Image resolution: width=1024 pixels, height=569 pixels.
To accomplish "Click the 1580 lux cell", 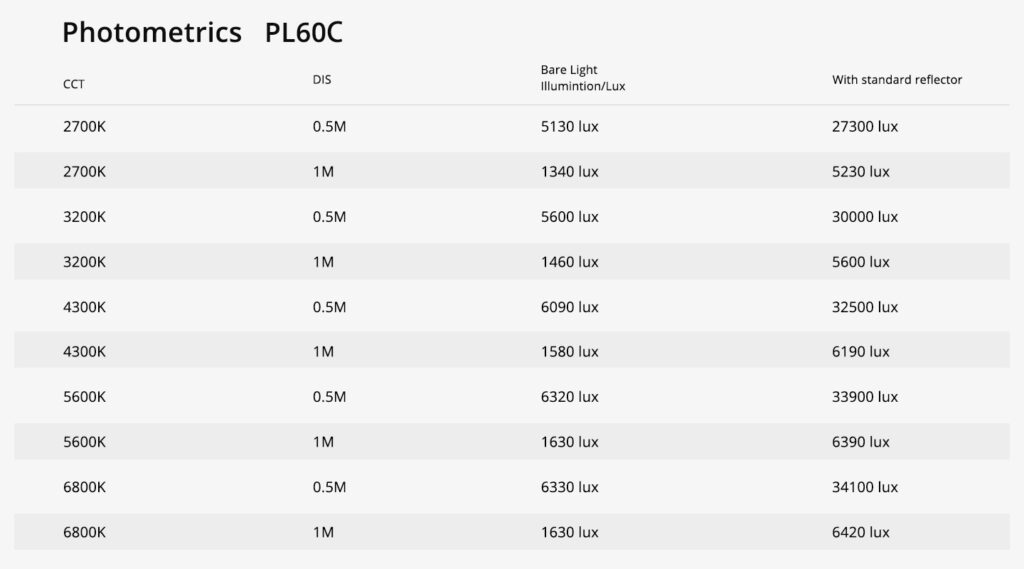I will [569, 352].
